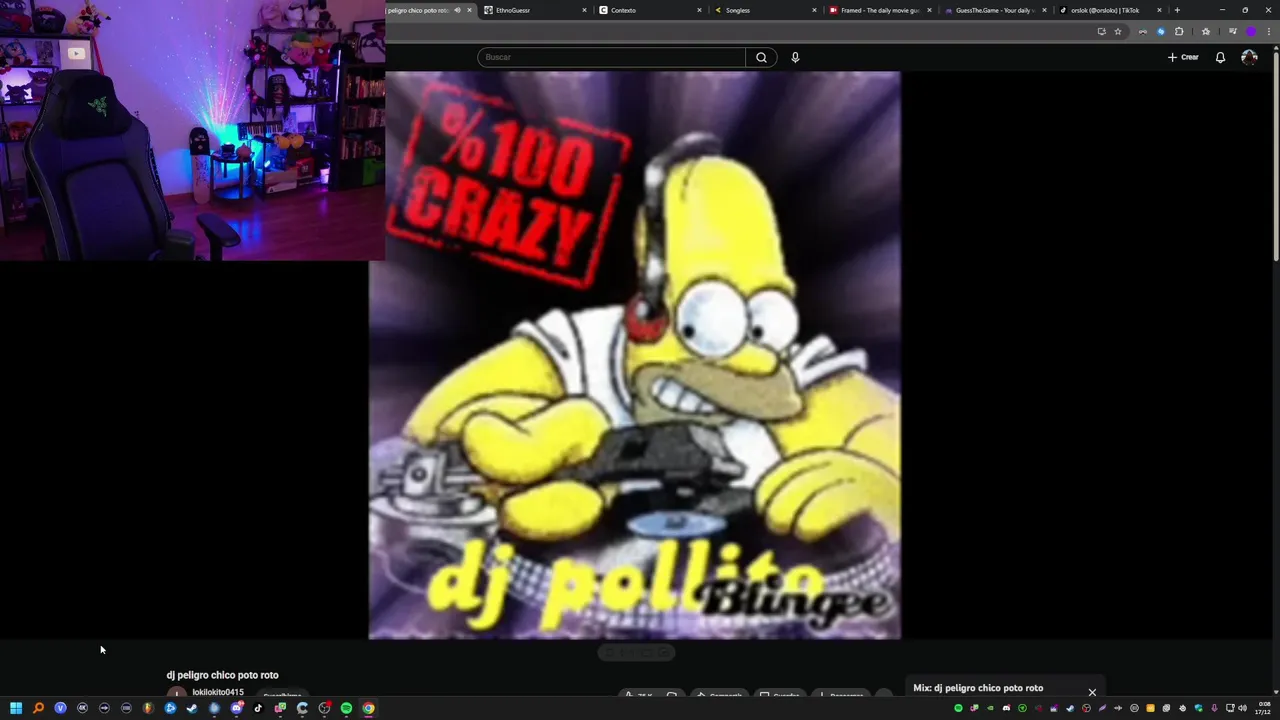The width and height of the screenshot is (1280, 720).
Task: Start voice search with the microphone icon
Action: pyautogui.click(x=795, y=57)
